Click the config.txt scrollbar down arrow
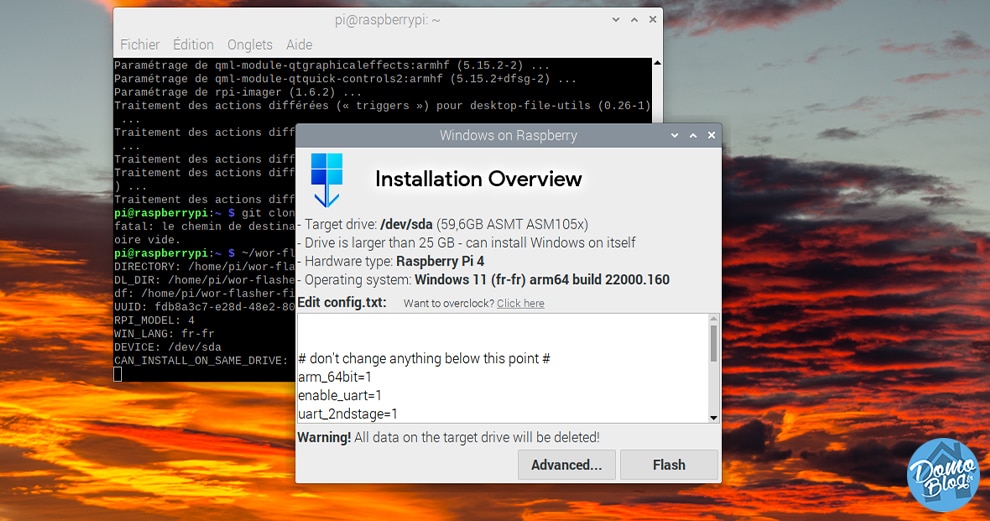 coord(713,417)
